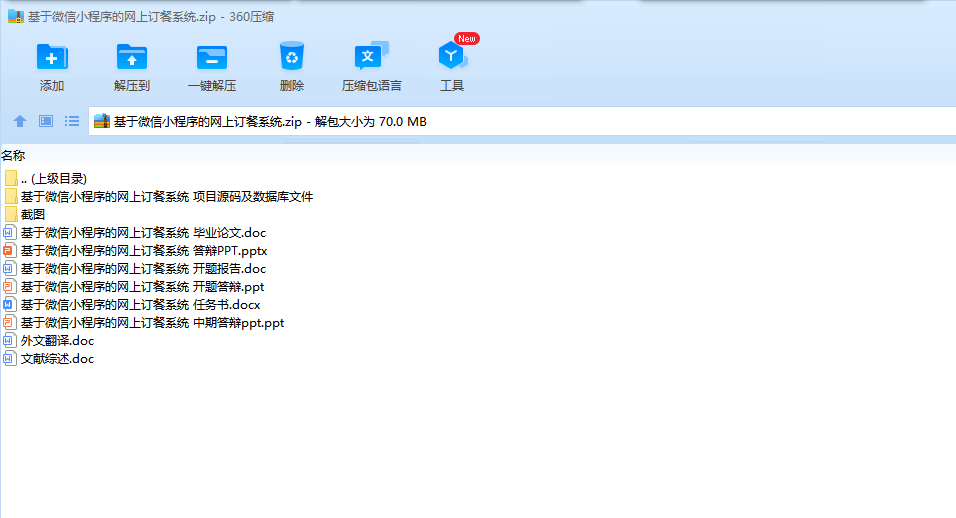Switch to thumbnail view mode icon
This screenshot has width=956, height=518.
(46, 121)
